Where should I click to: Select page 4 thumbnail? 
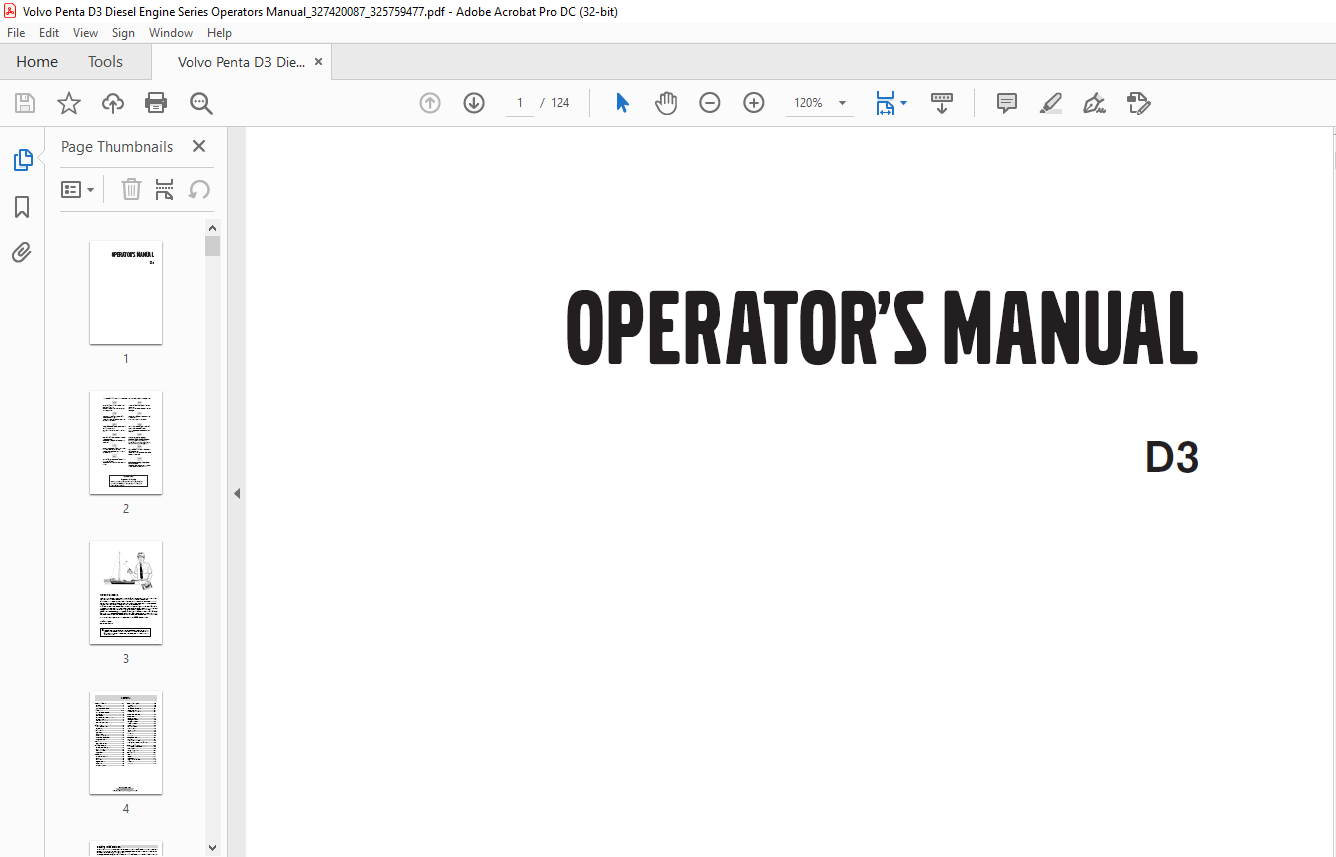click(126, 742)
